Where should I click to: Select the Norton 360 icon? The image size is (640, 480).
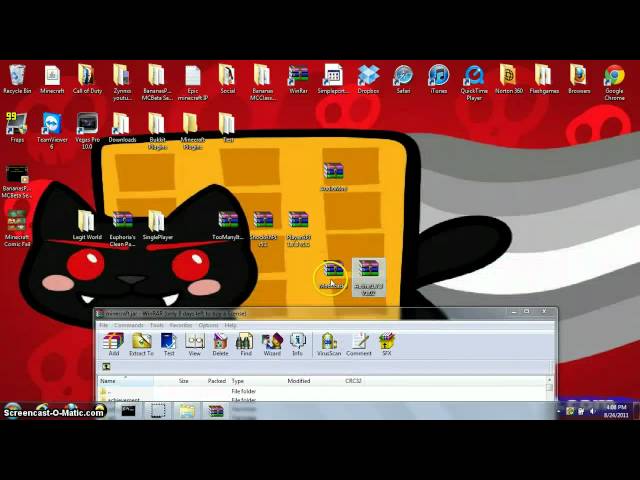pos(509,80)
